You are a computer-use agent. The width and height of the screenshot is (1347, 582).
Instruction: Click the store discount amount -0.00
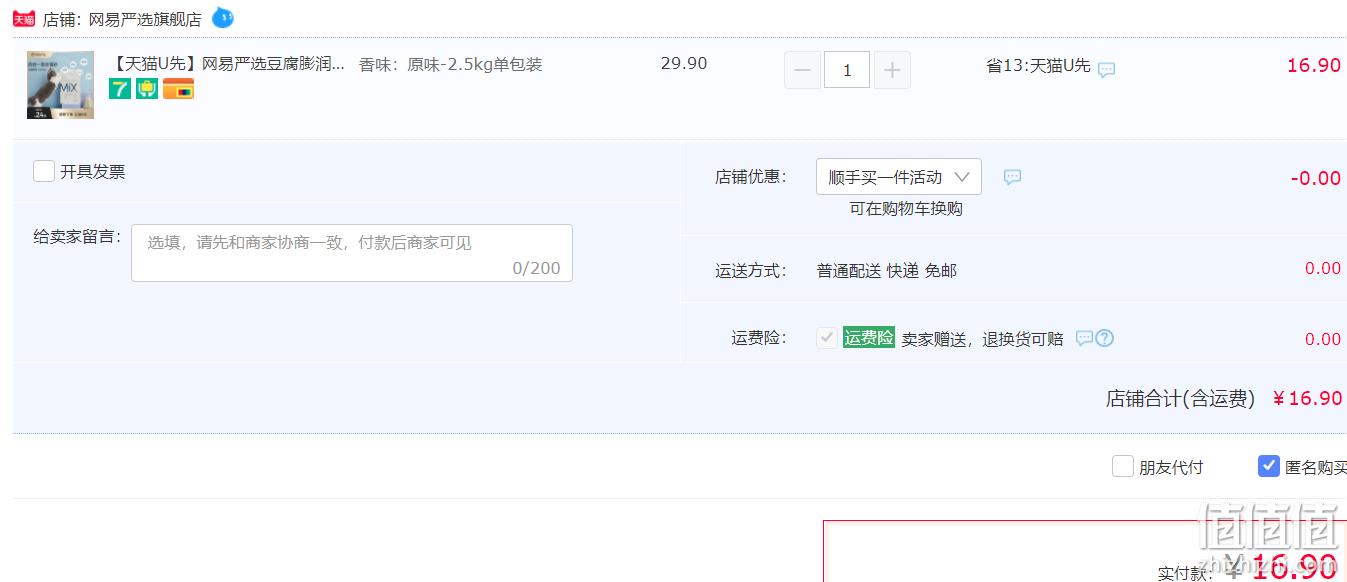pyautogui.click(x=1316, y=179)
